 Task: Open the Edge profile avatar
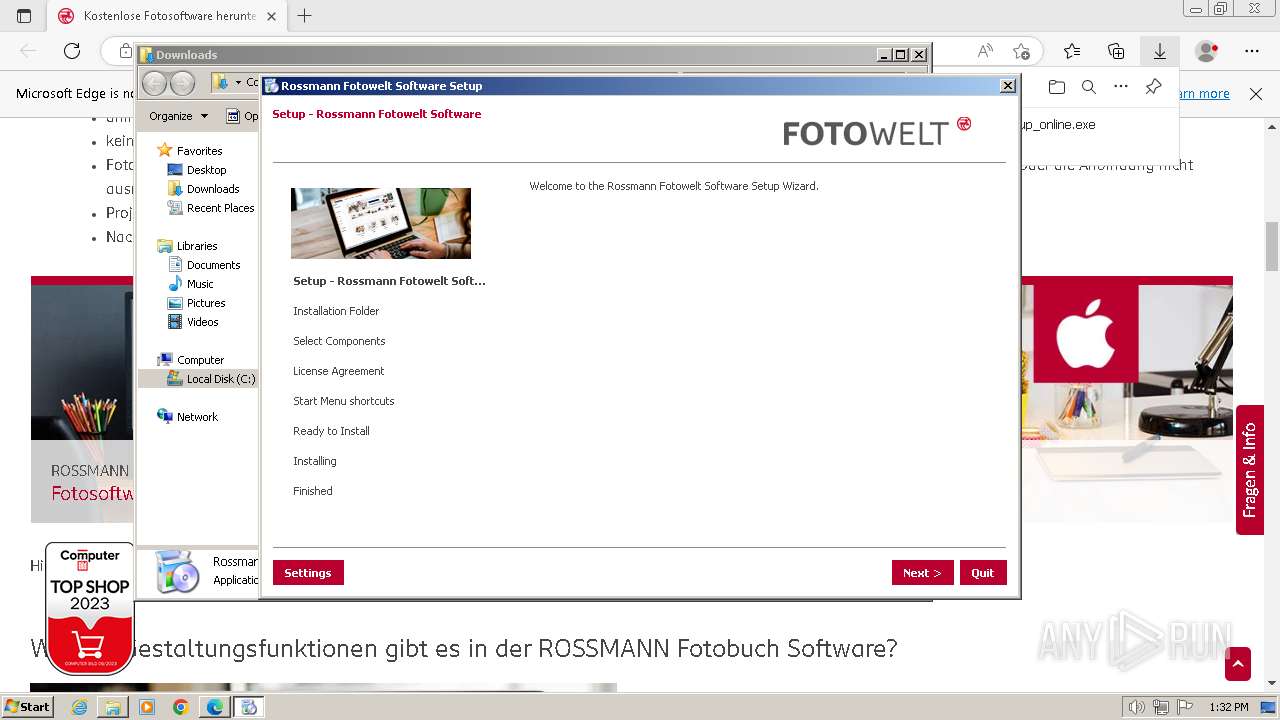(x=1207, y=51)
